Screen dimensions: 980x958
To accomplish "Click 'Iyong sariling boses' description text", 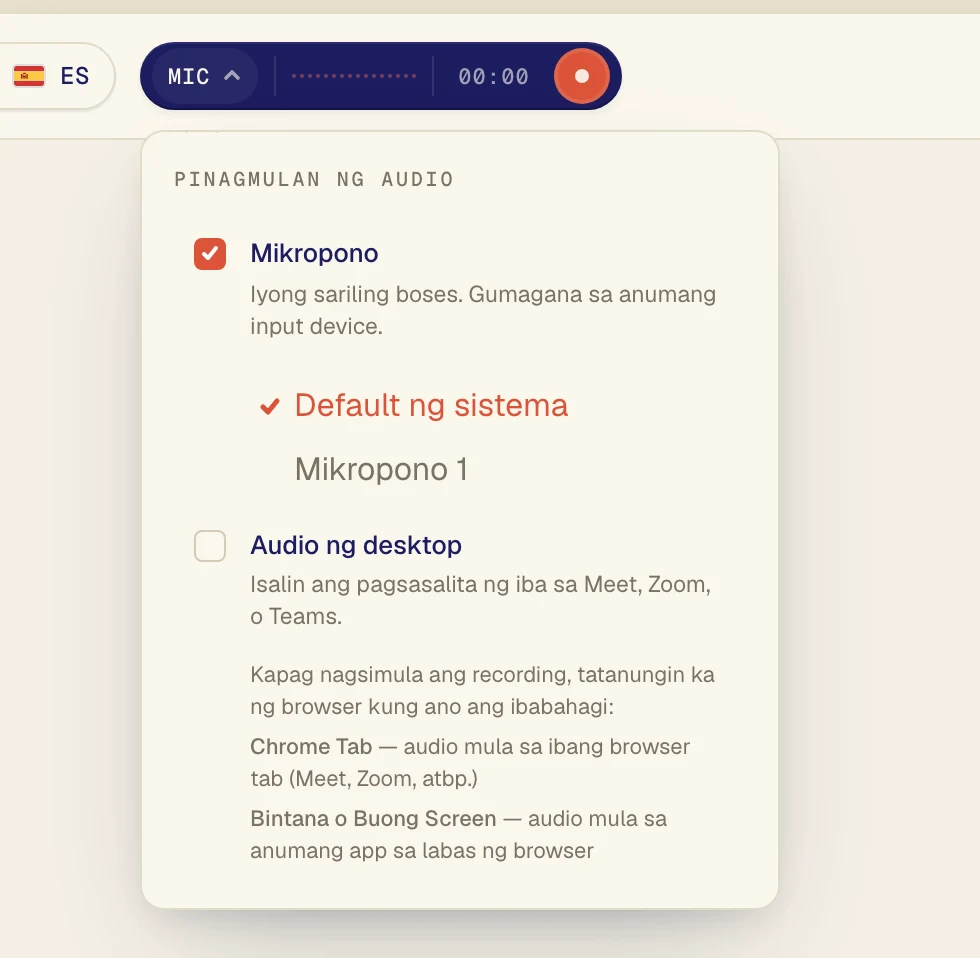I will [x=483, y=310].
